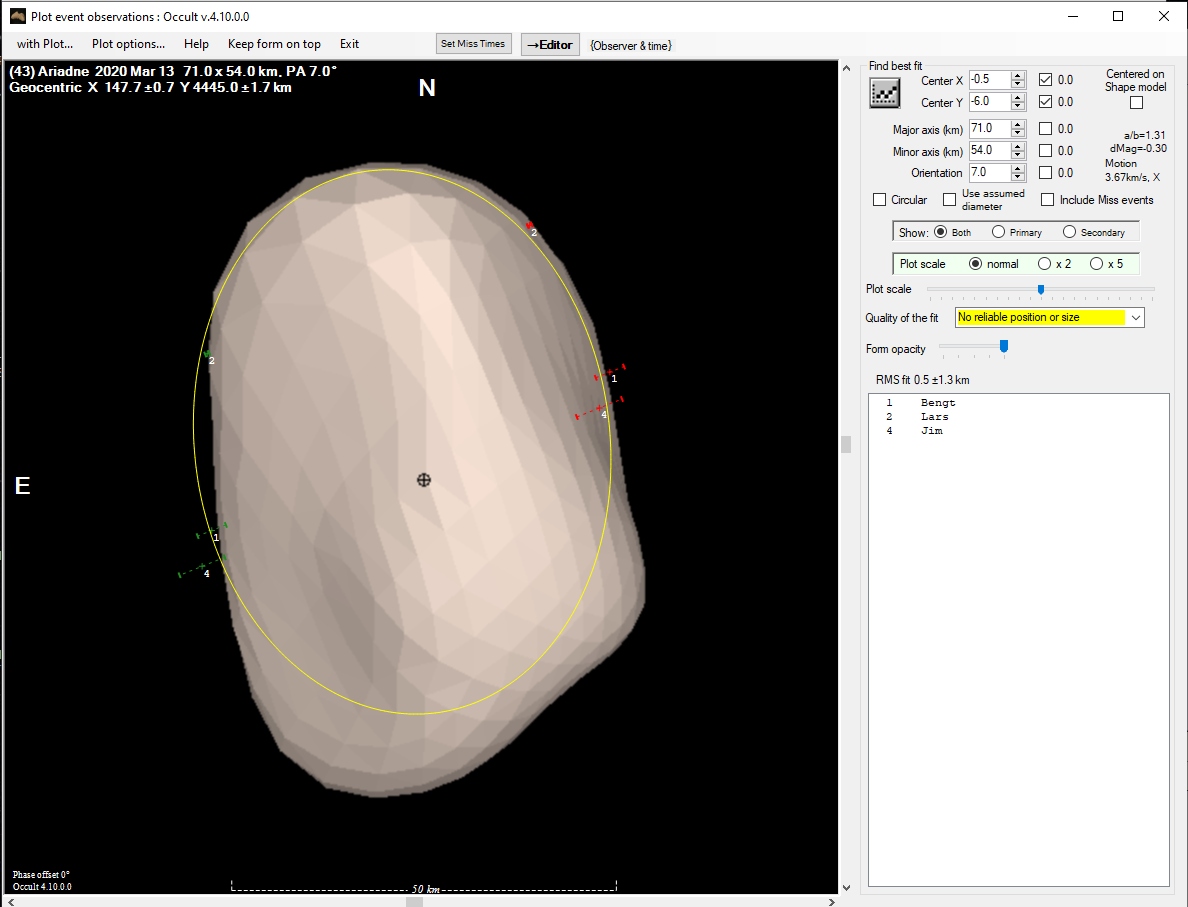The height and width of the screenshot is (907, 1188).
Task: Click the Minor axis input field
Action: pos(989,151)
